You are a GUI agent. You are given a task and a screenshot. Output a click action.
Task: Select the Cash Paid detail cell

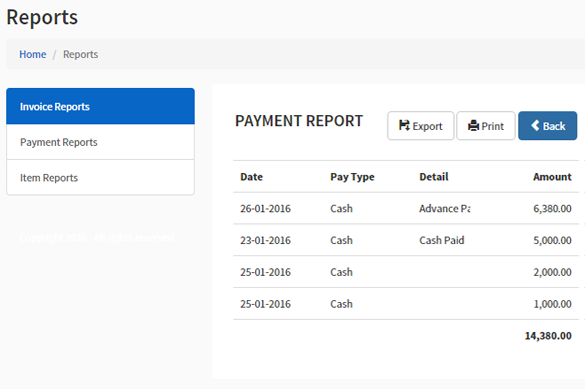coord(442,240)
